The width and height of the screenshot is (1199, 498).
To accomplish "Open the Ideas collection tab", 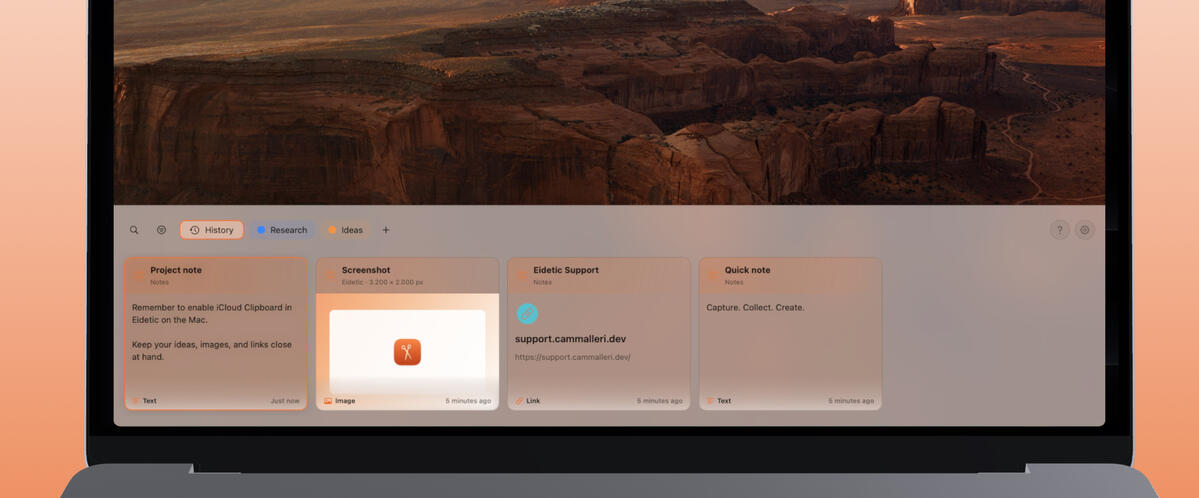I will (x=346, y=230).
